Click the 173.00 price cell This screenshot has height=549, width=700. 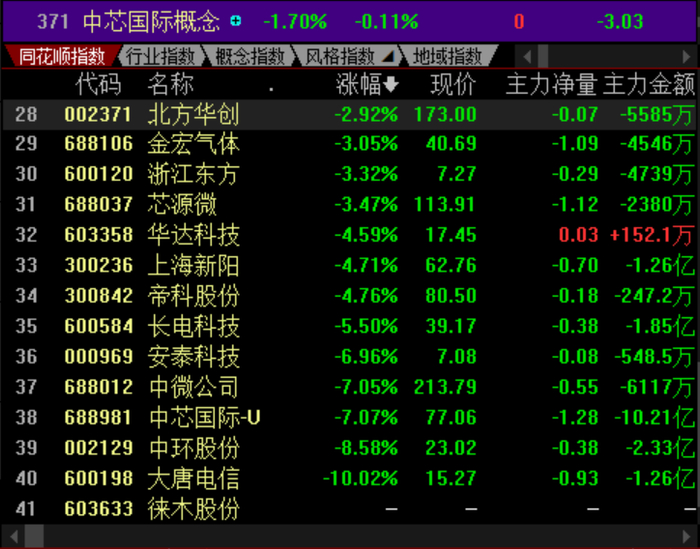pyautogui.click(x=445, y=114)
